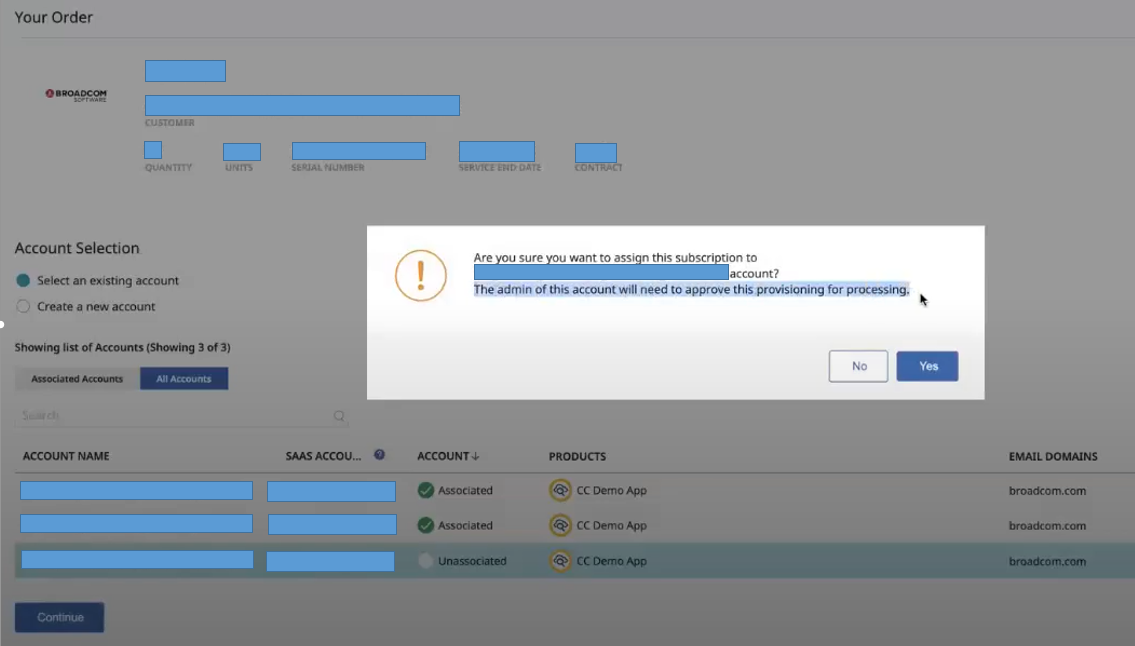Click the PRODUCTS column header
This screenshot has height=646, width=1135.
(577, 456)
